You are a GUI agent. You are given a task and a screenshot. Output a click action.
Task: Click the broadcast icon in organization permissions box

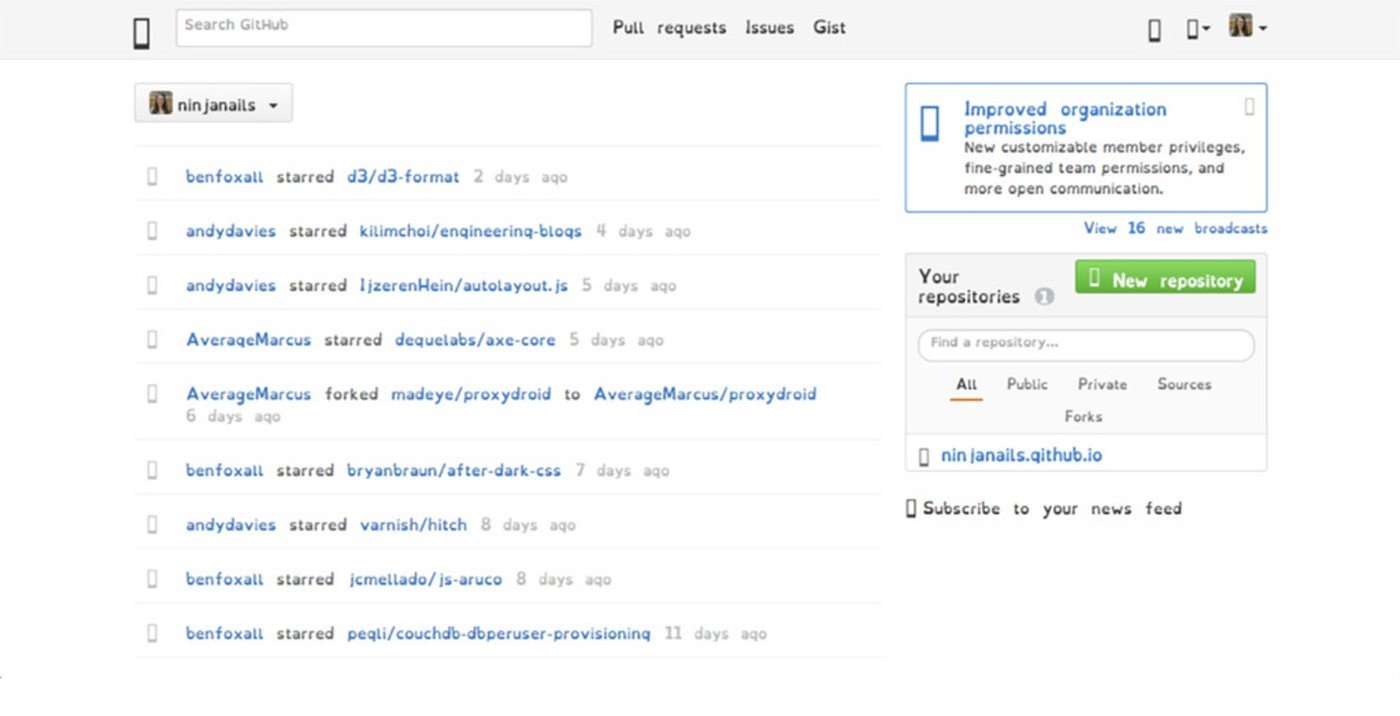click(930, 124)
